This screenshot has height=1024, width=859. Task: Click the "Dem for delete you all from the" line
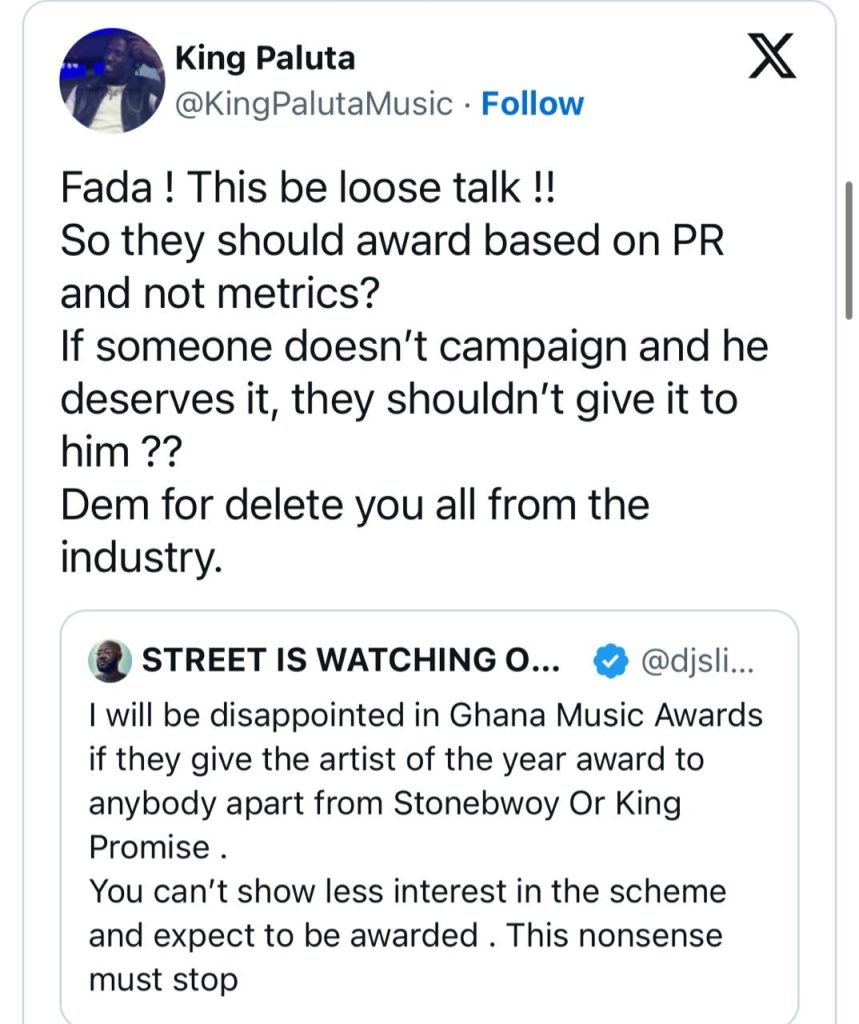[x=355, y=504]
